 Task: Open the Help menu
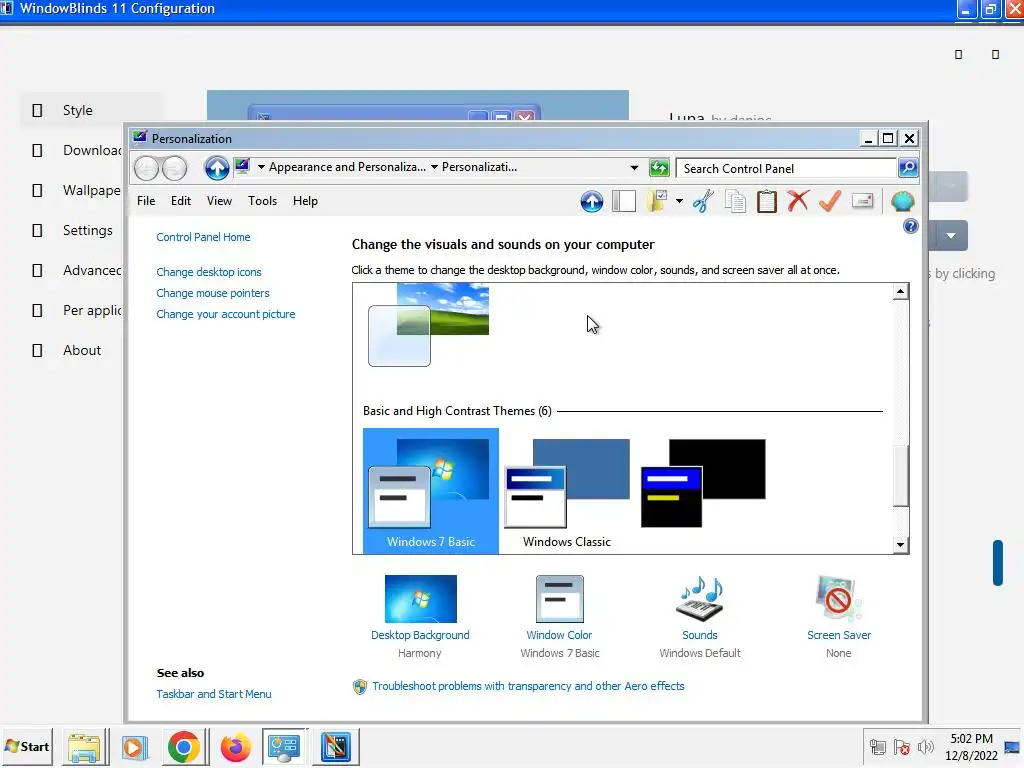click(305, 200)
